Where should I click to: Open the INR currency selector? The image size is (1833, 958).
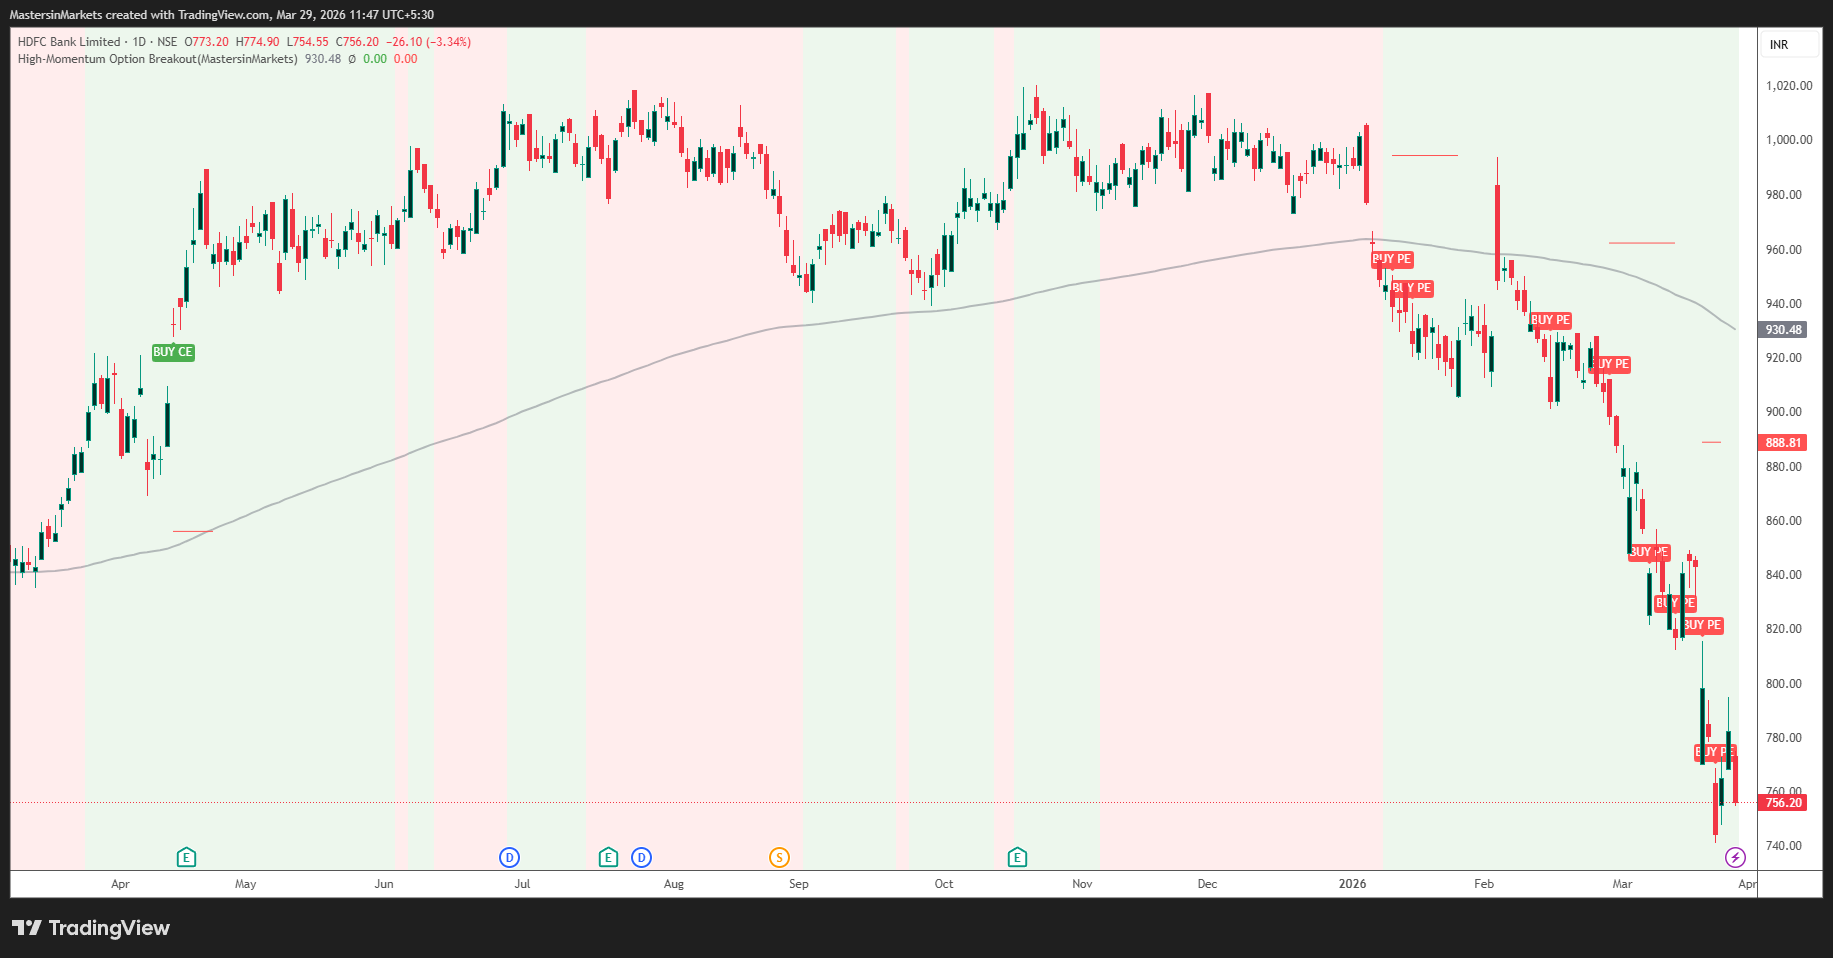pos(1779,45)
